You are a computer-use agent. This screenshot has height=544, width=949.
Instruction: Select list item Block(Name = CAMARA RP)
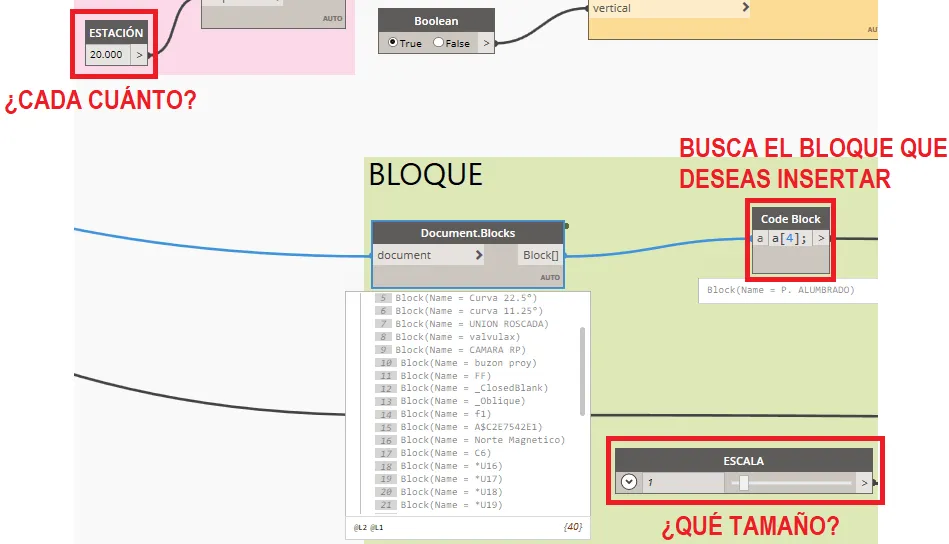461,350
